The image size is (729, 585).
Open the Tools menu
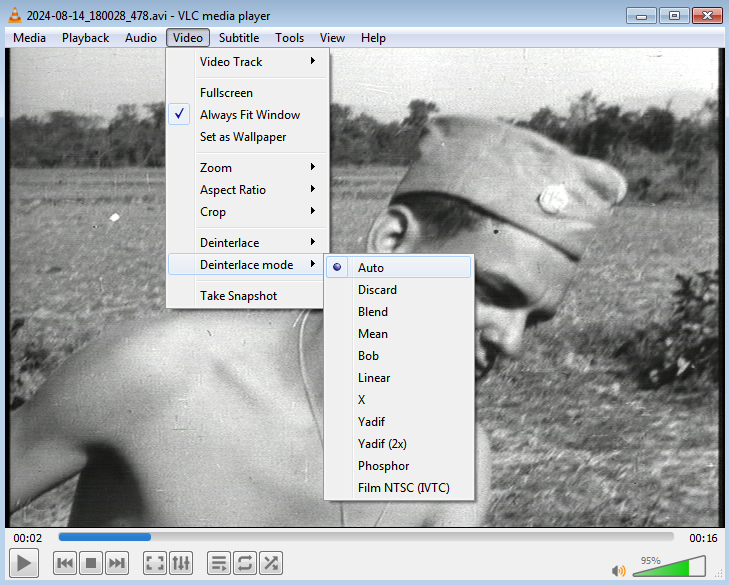click(289, 38)
